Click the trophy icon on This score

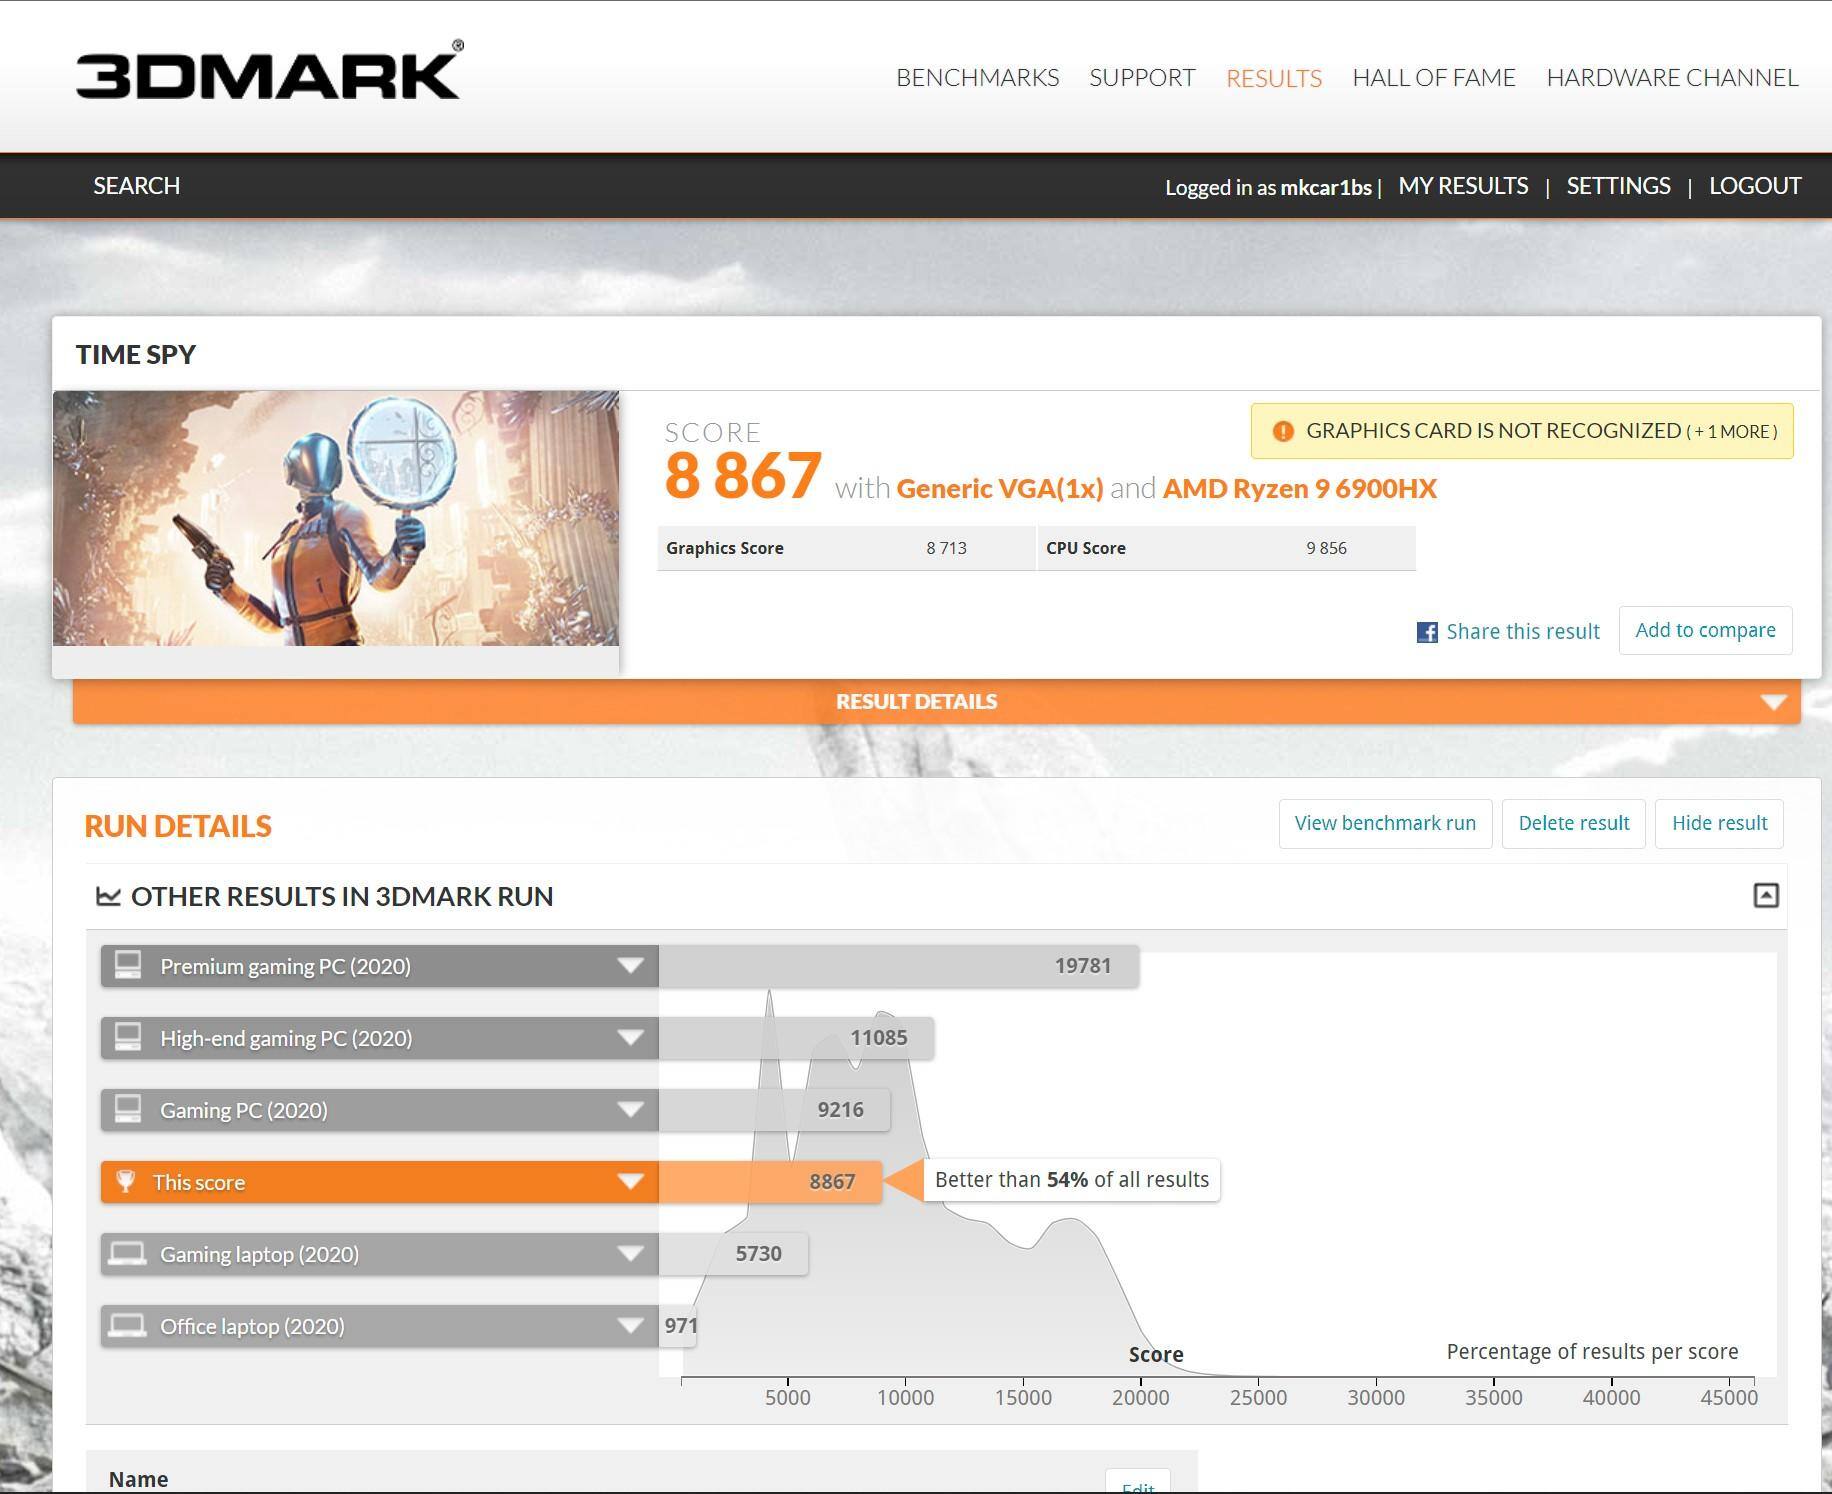coord(126,1181)
